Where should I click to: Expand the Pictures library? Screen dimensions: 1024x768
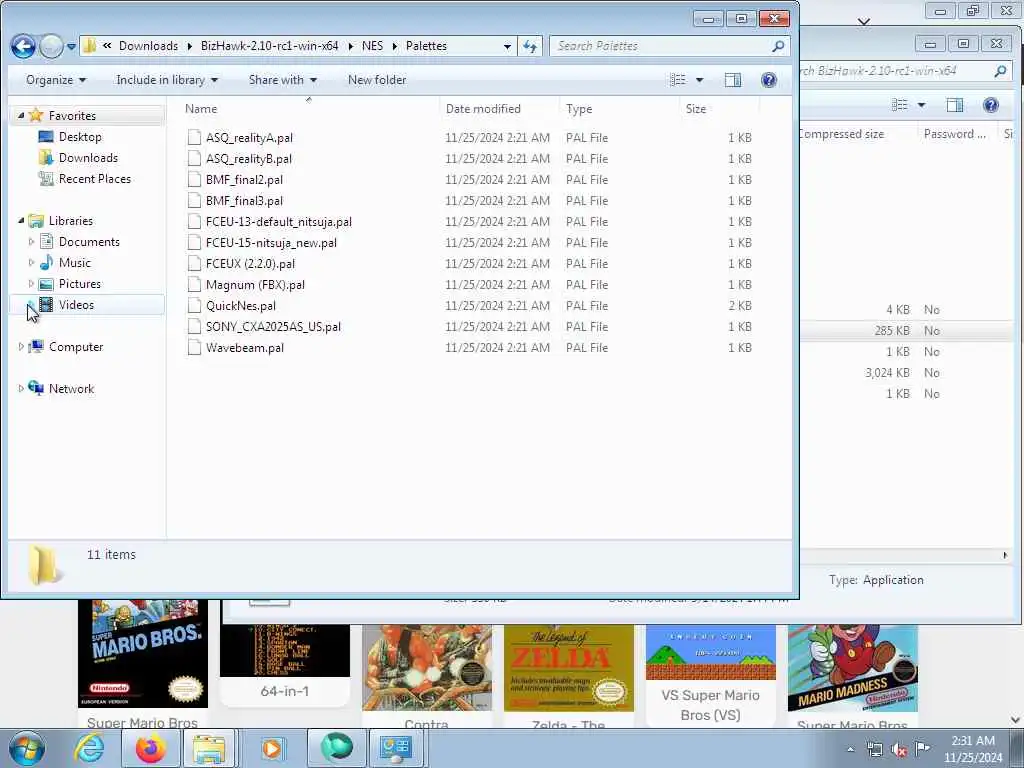click(x=31, y=283)
